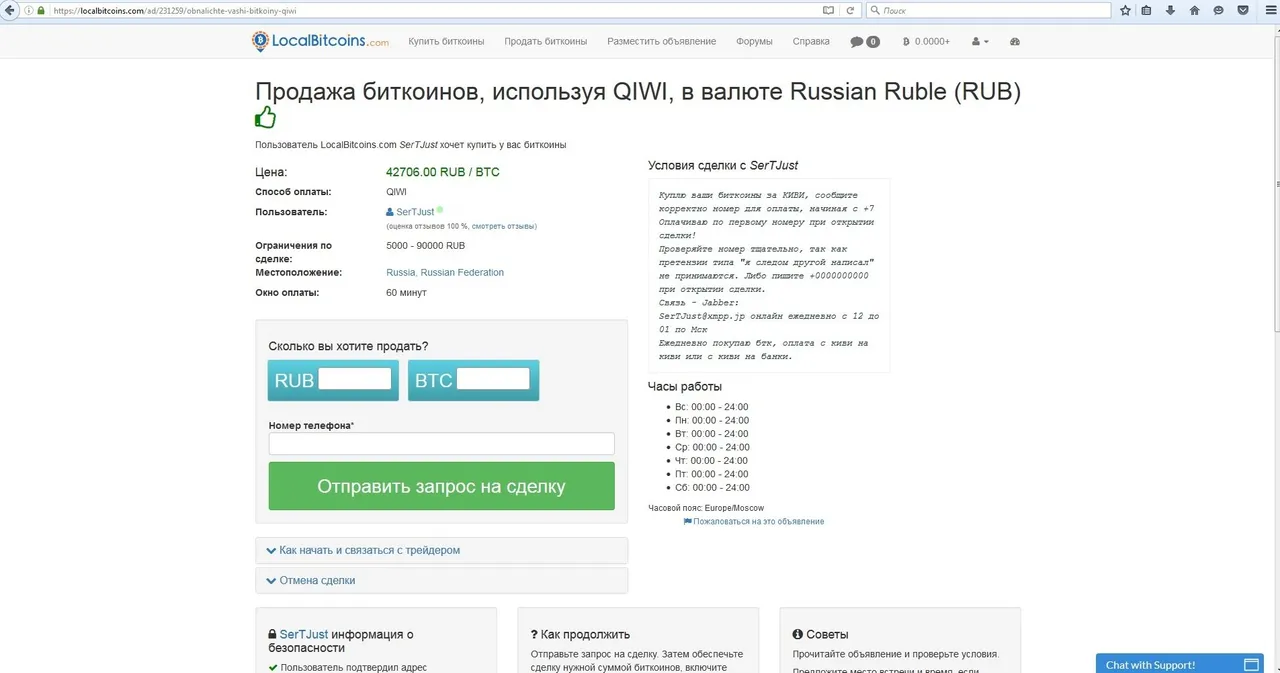Open the 'Russia, Russian Federation' location link
The image size is (1280, 673).
point(445,272)
